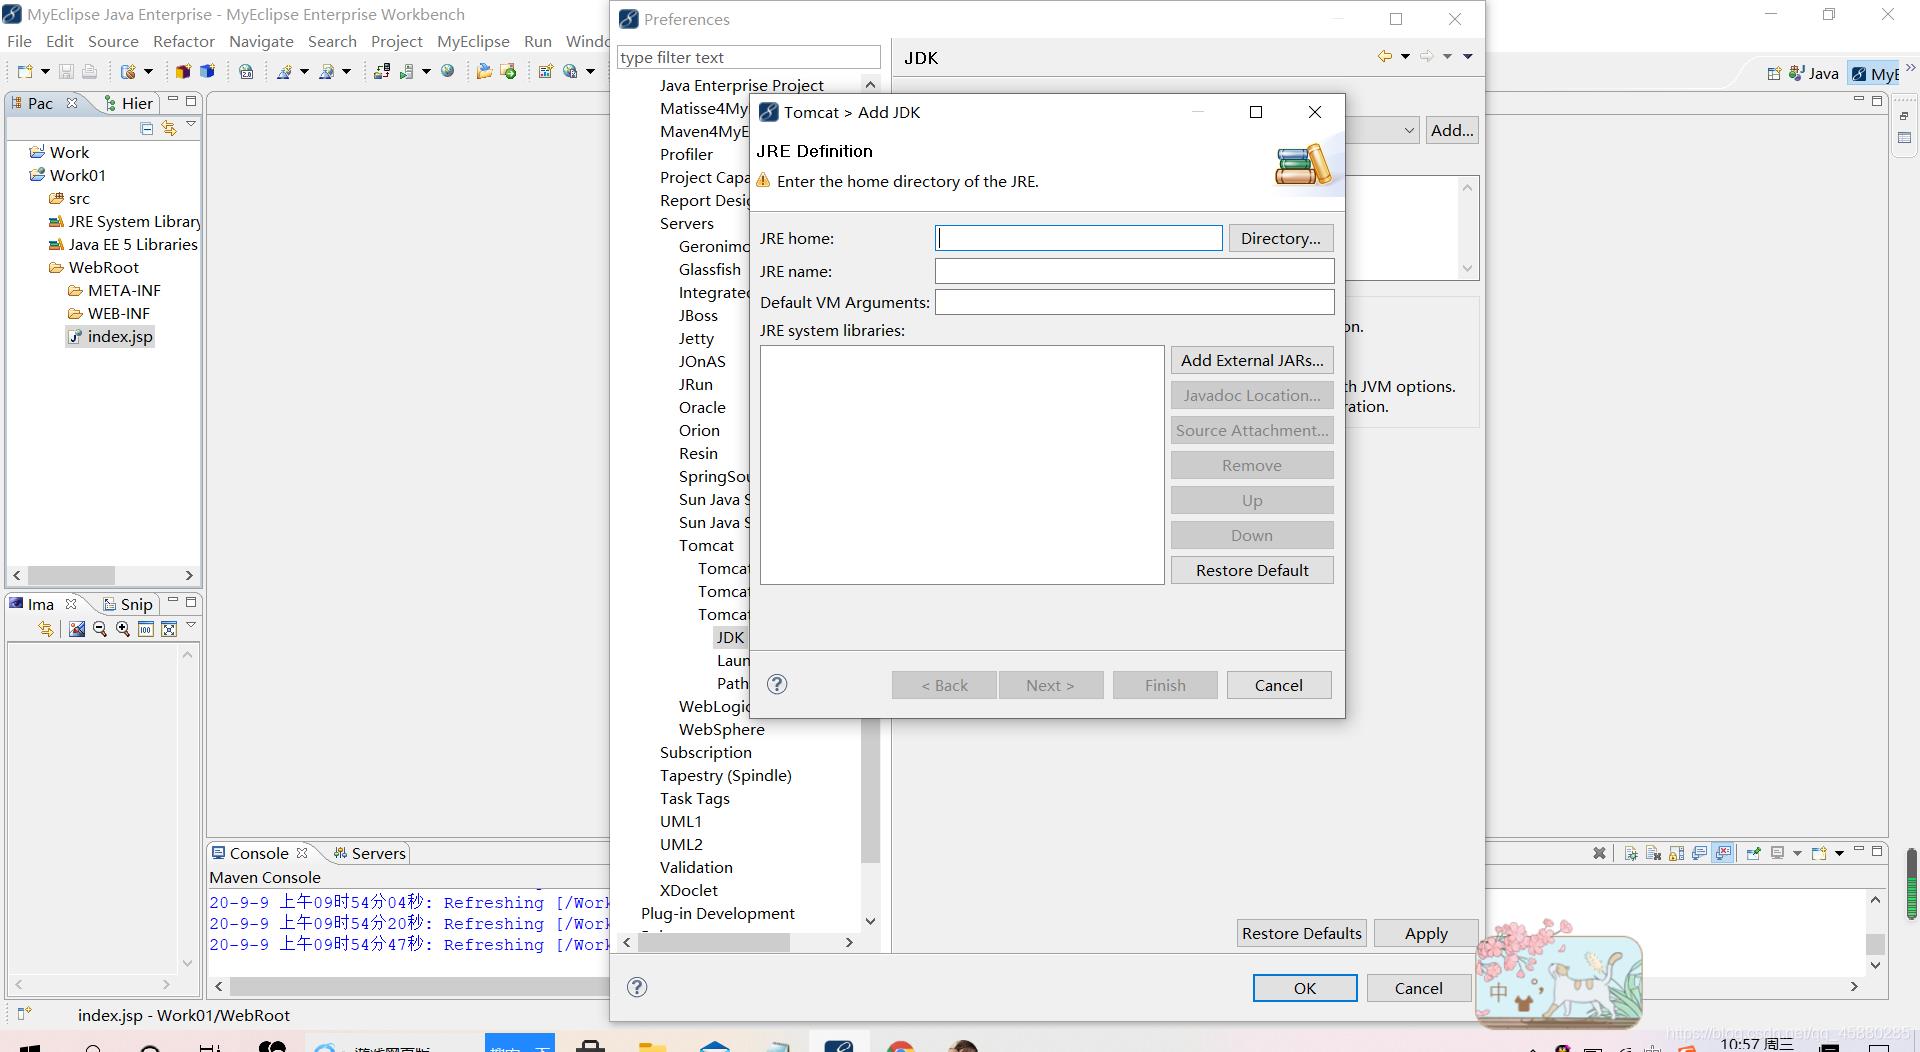Click Link with Editor arrows icon
The height and width of the screenshot is (1052, 1920).
coord(169,128)
